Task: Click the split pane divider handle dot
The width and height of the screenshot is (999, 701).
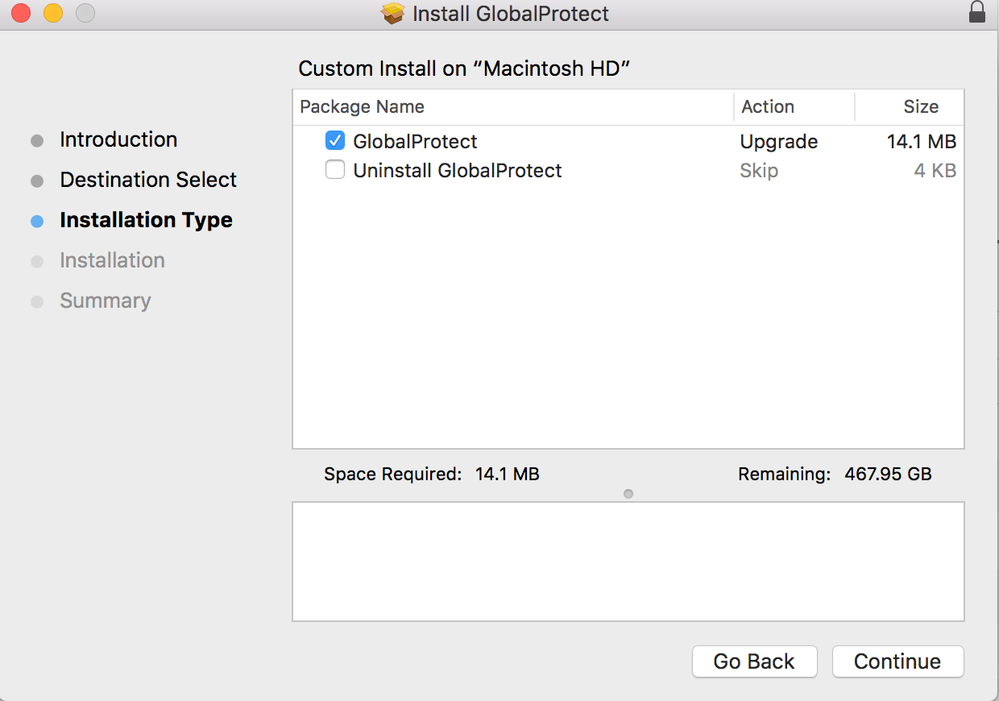Action: [x=628, y=494]
